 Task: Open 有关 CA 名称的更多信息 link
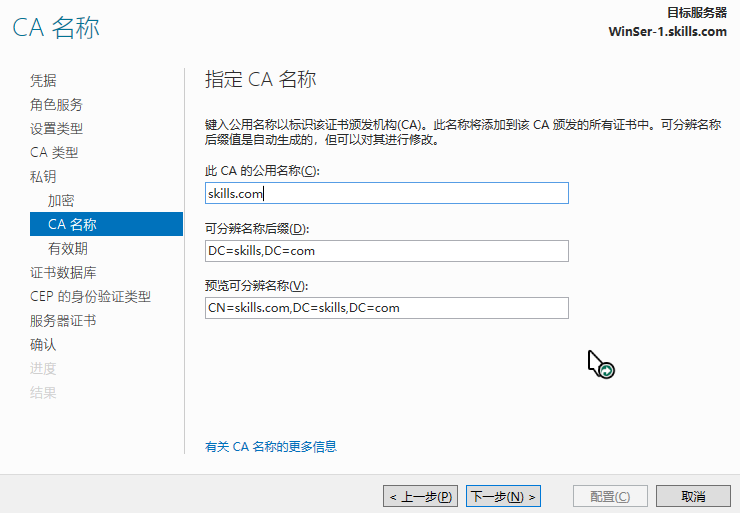[x=270, y=446]
